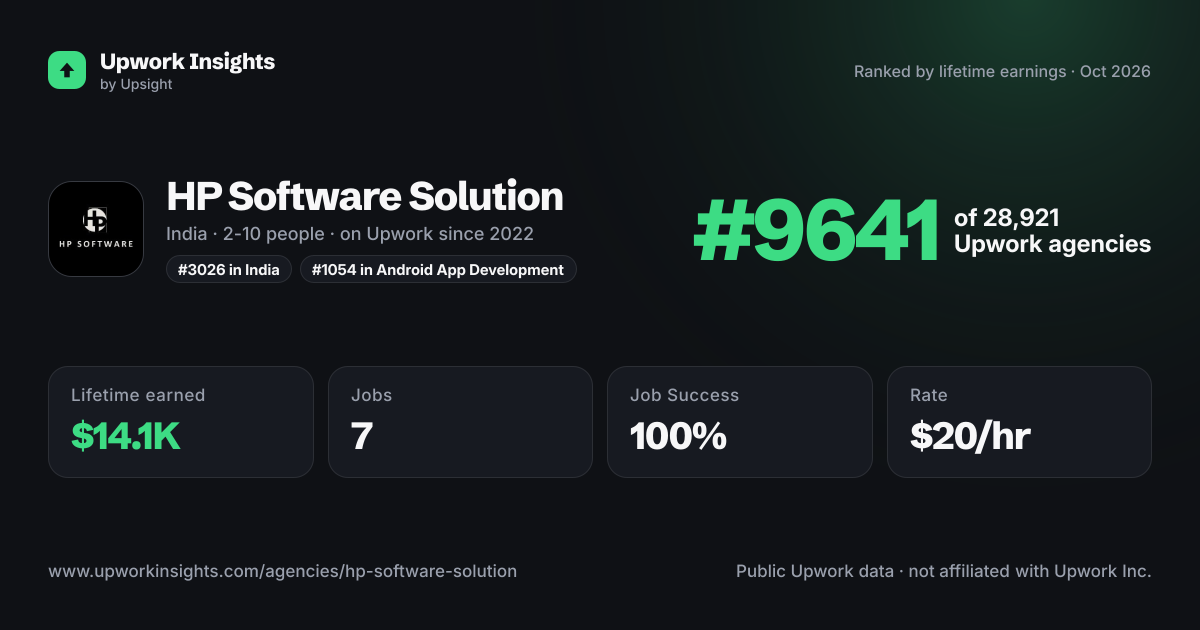Open the Rate $20/hr card
Screen dimensions: 1200x630
point(1019,422)
